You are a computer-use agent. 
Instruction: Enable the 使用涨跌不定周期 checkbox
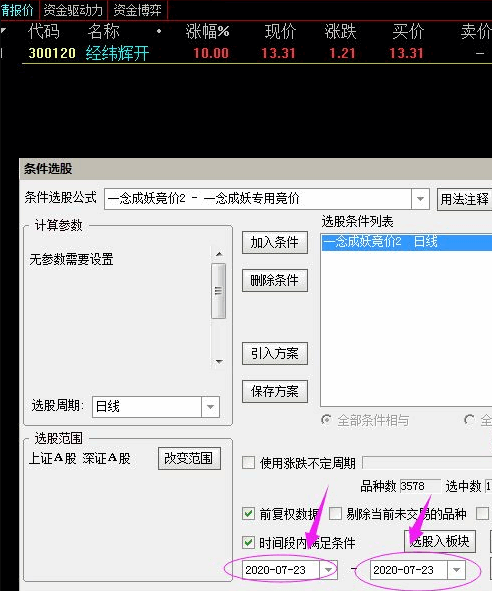click(248, 462)
